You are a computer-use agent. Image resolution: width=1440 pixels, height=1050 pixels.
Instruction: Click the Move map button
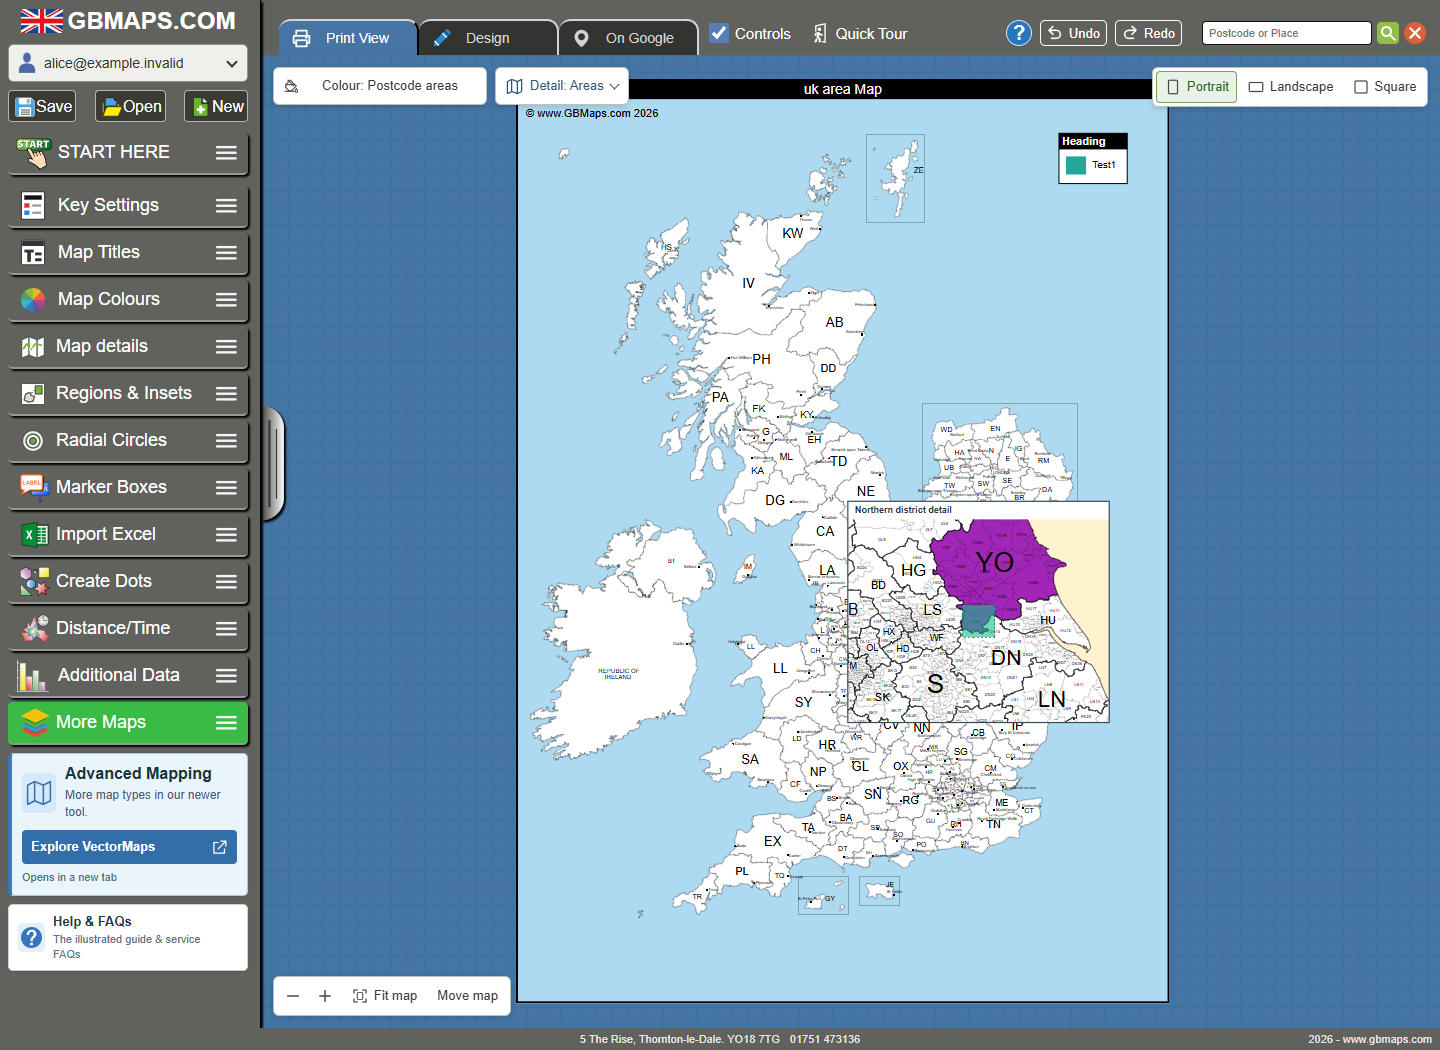[467, 996]
